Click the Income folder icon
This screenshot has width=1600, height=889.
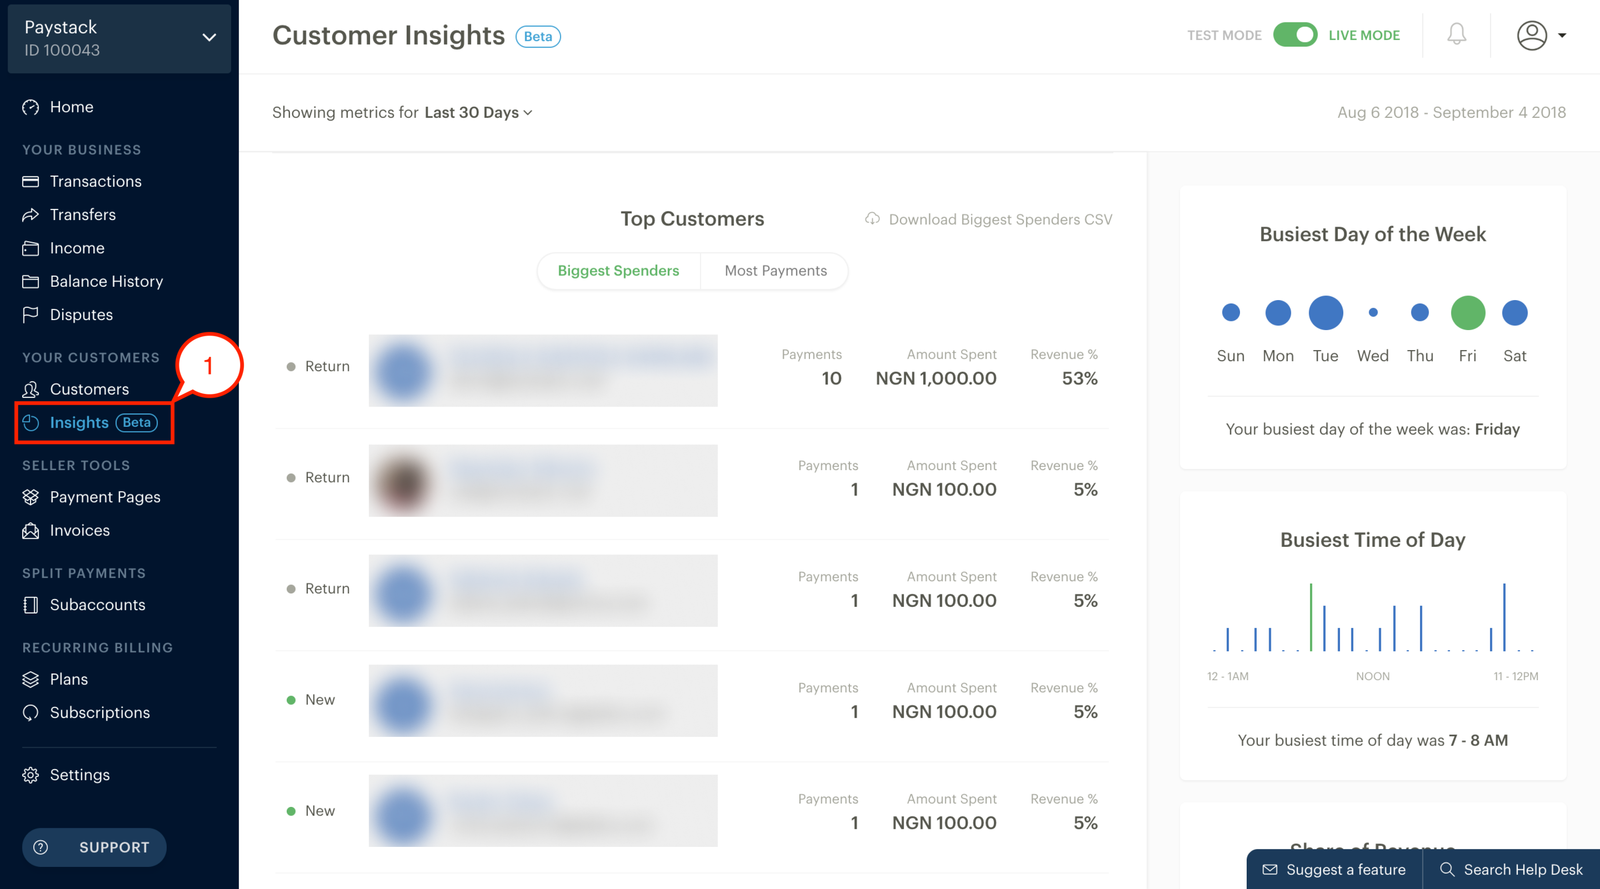(31, 248)
